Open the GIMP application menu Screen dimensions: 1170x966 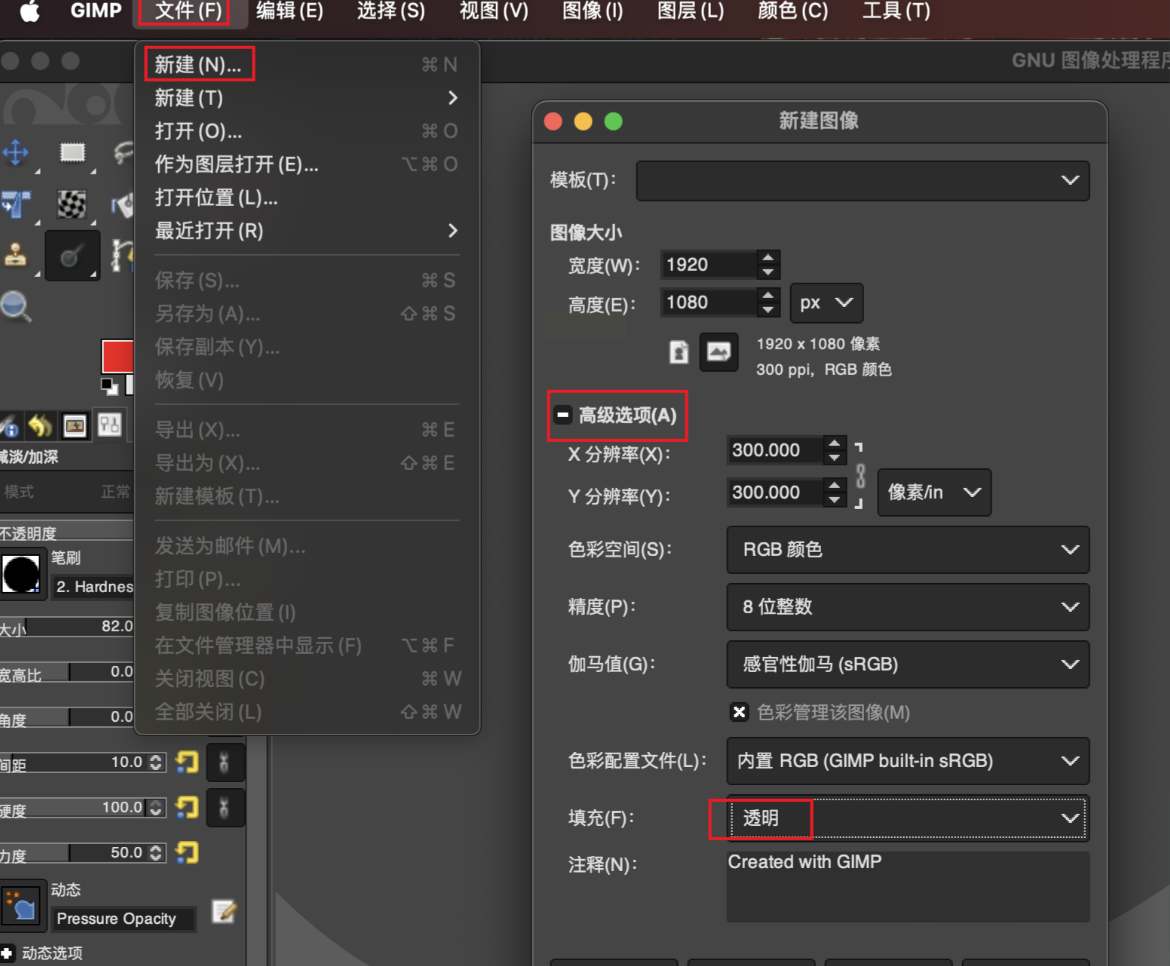click(96, 11)
